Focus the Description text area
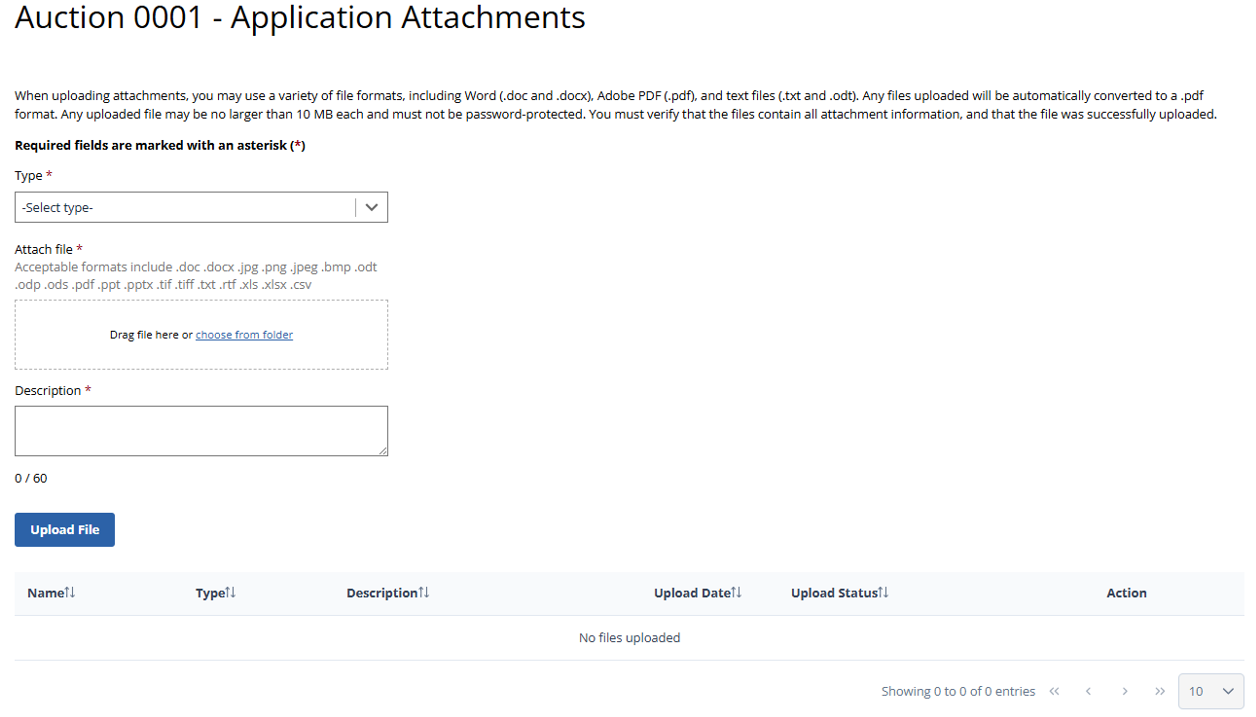The width and height of the screenshot is (1256, 717). tap(200, 431)
